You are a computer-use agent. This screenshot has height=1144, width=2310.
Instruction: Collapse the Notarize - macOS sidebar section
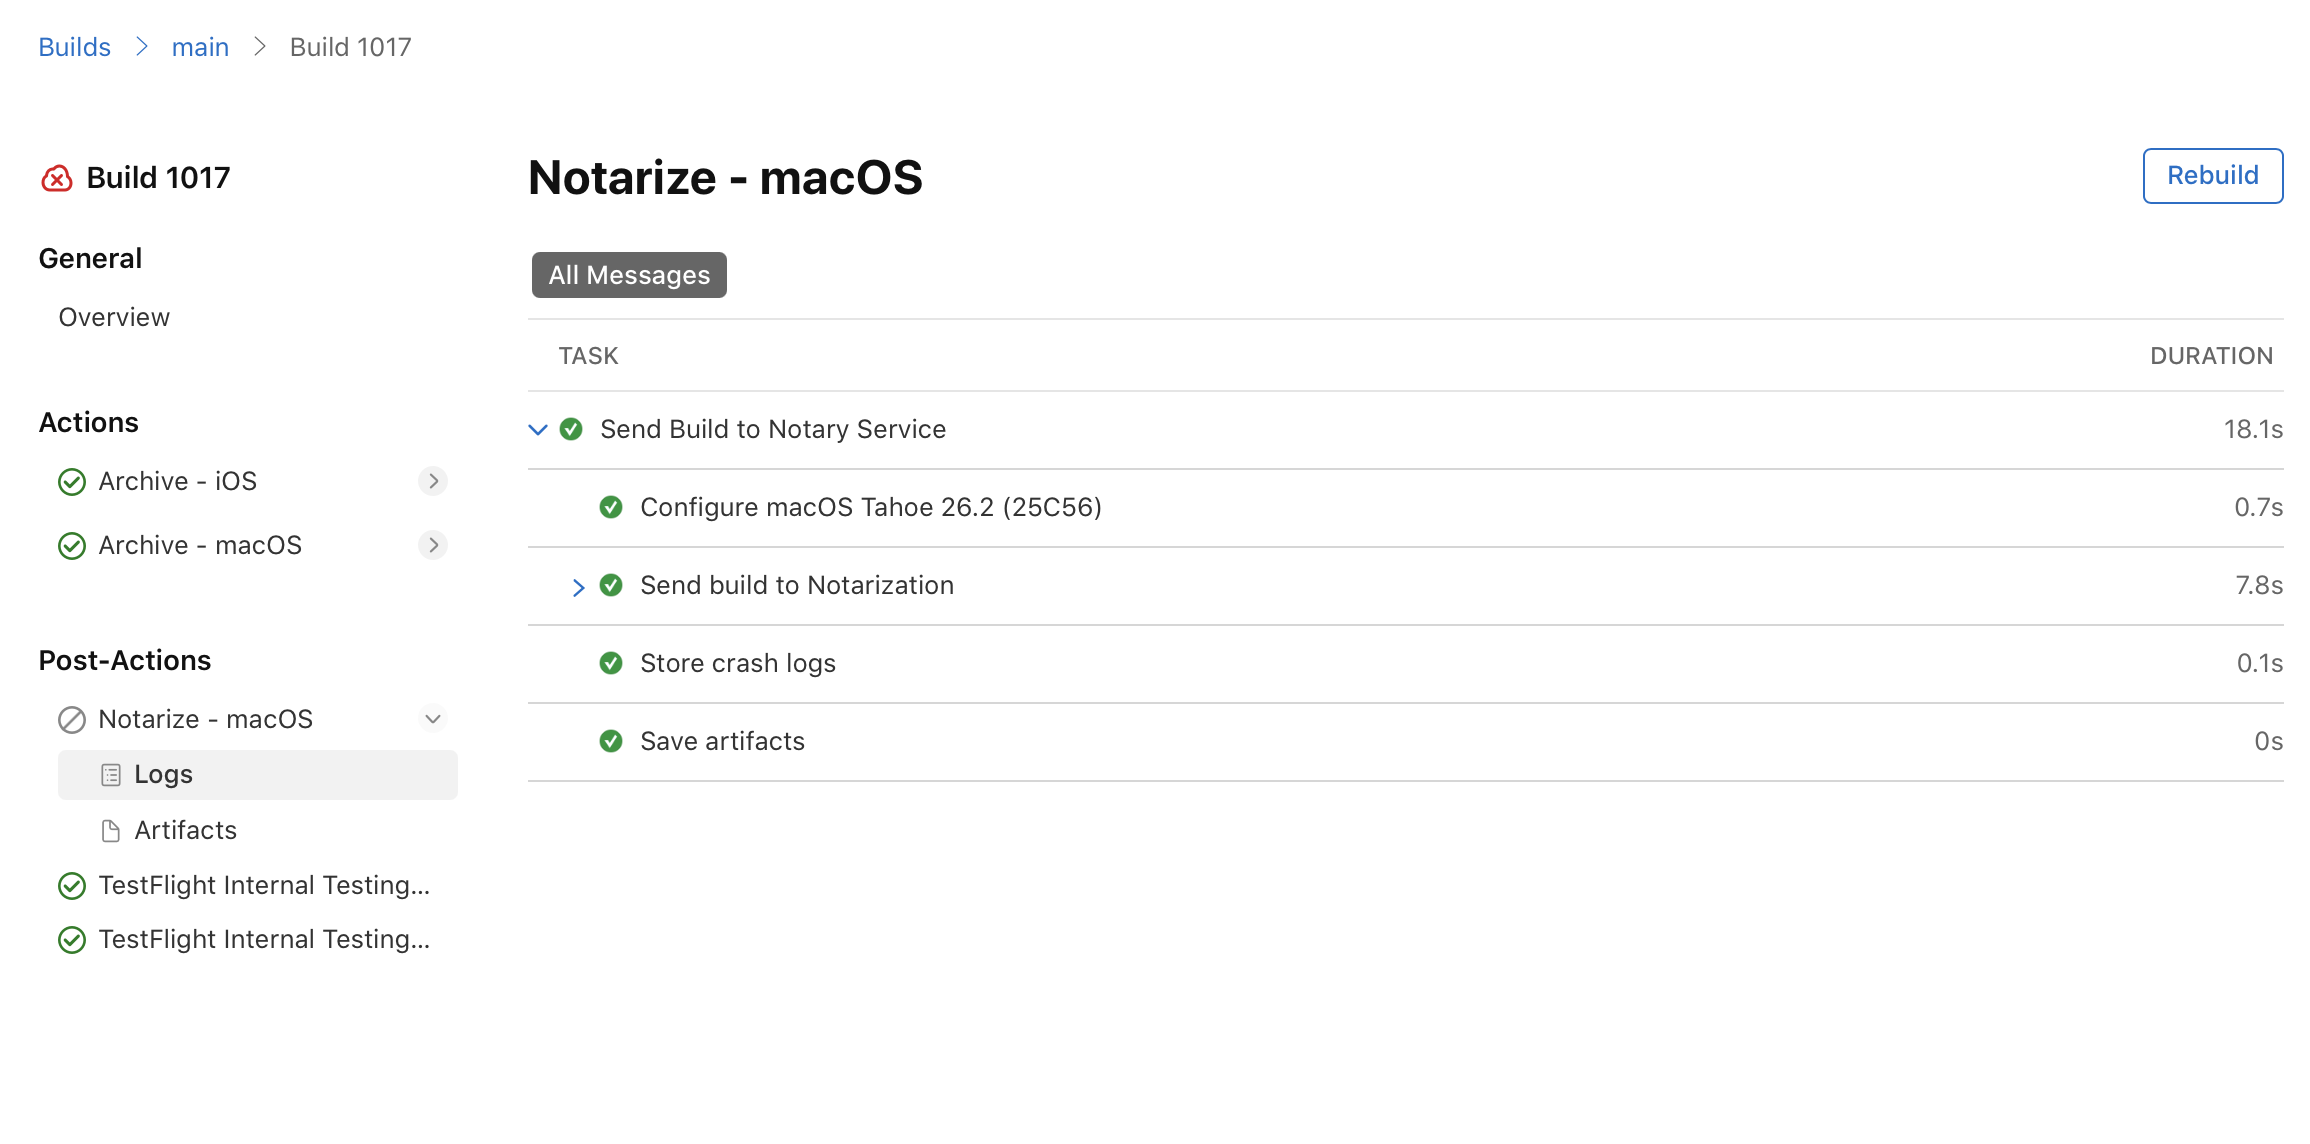tap(433, 719)
